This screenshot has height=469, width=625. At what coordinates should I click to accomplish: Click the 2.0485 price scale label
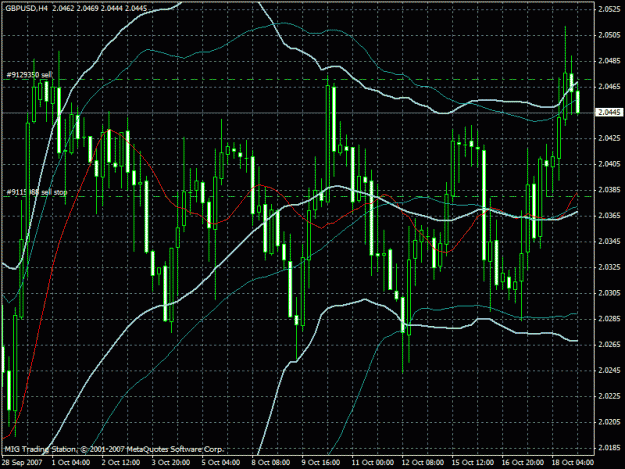pyautogui.click(x=609, y=61)
